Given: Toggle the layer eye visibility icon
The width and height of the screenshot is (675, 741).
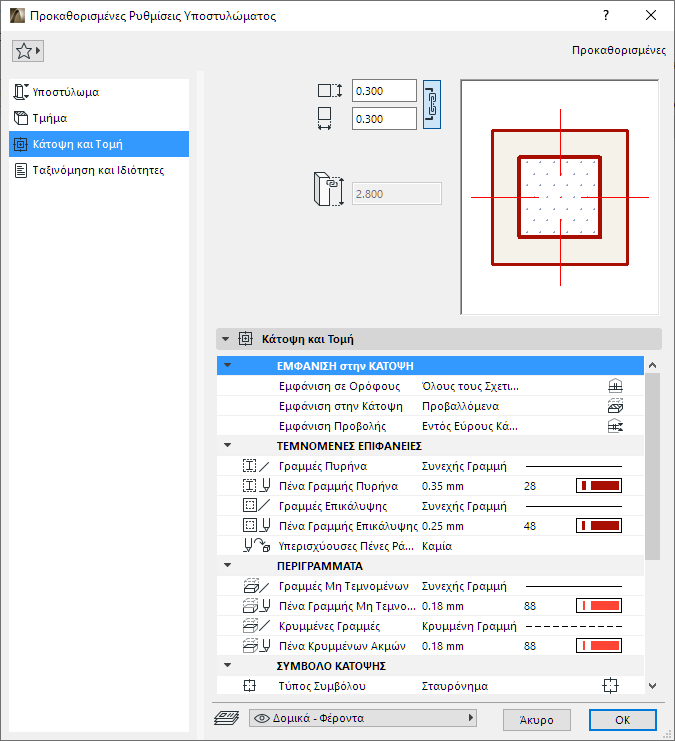Looking at the screenshot, I should [261, 718].
